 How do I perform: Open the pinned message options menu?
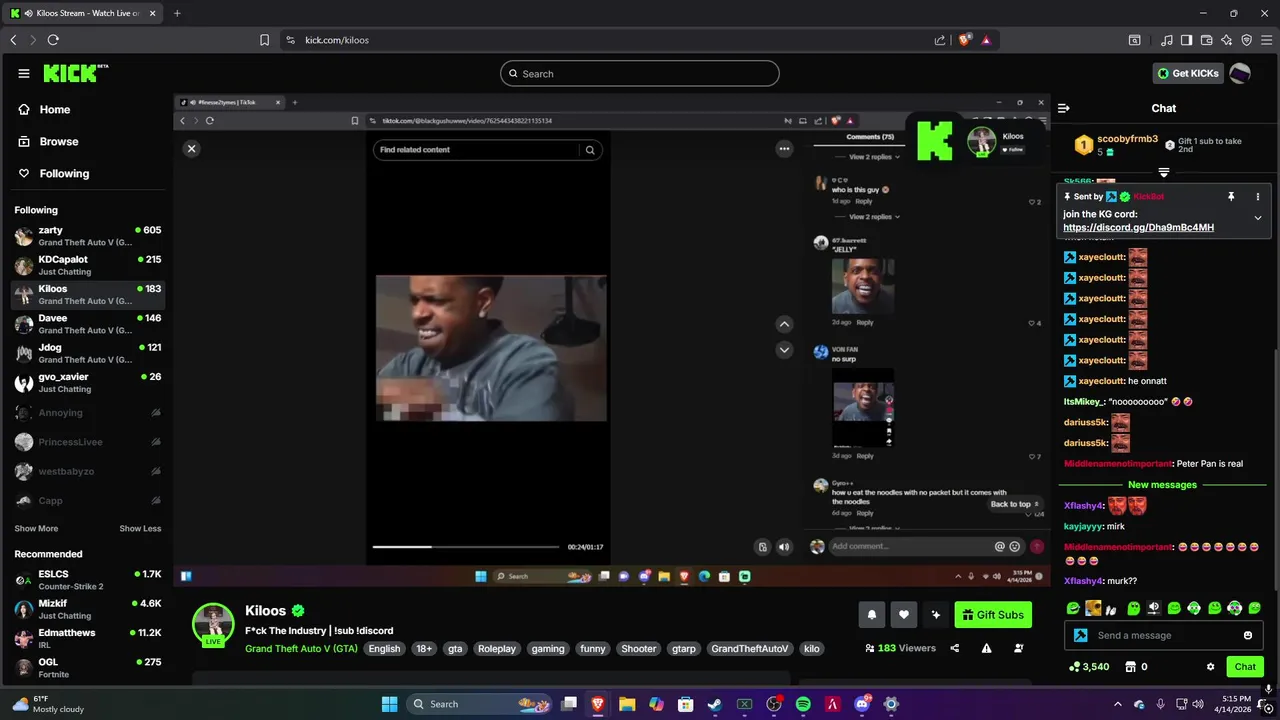coord(1258,197)
